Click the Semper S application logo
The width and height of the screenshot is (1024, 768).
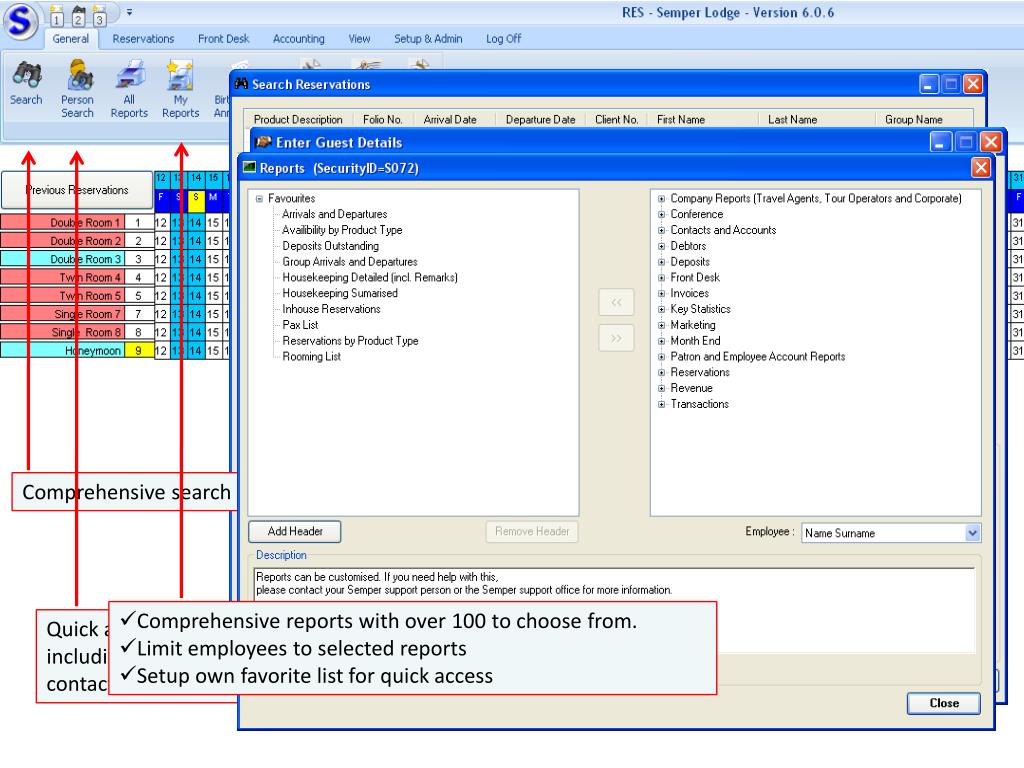[x=20, y=21]
